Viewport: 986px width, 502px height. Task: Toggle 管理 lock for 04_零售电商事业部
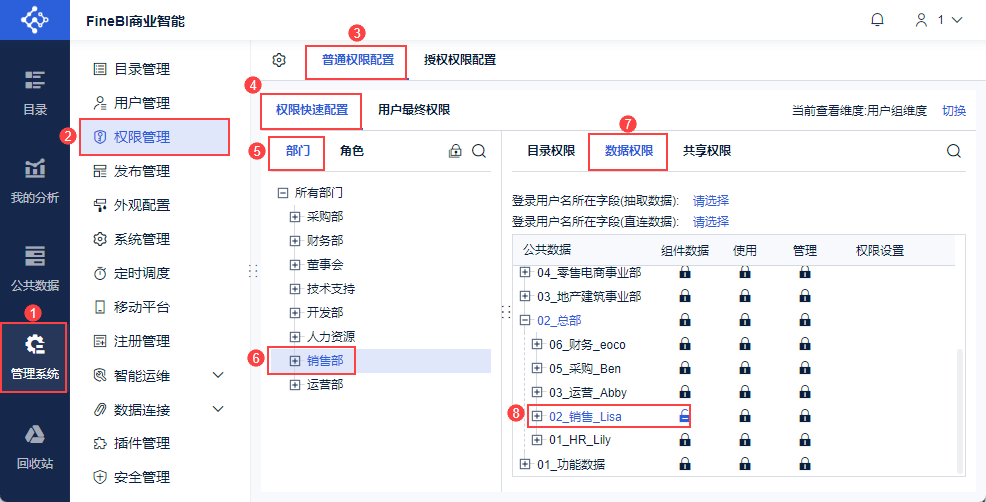click(x=805, y=273)
